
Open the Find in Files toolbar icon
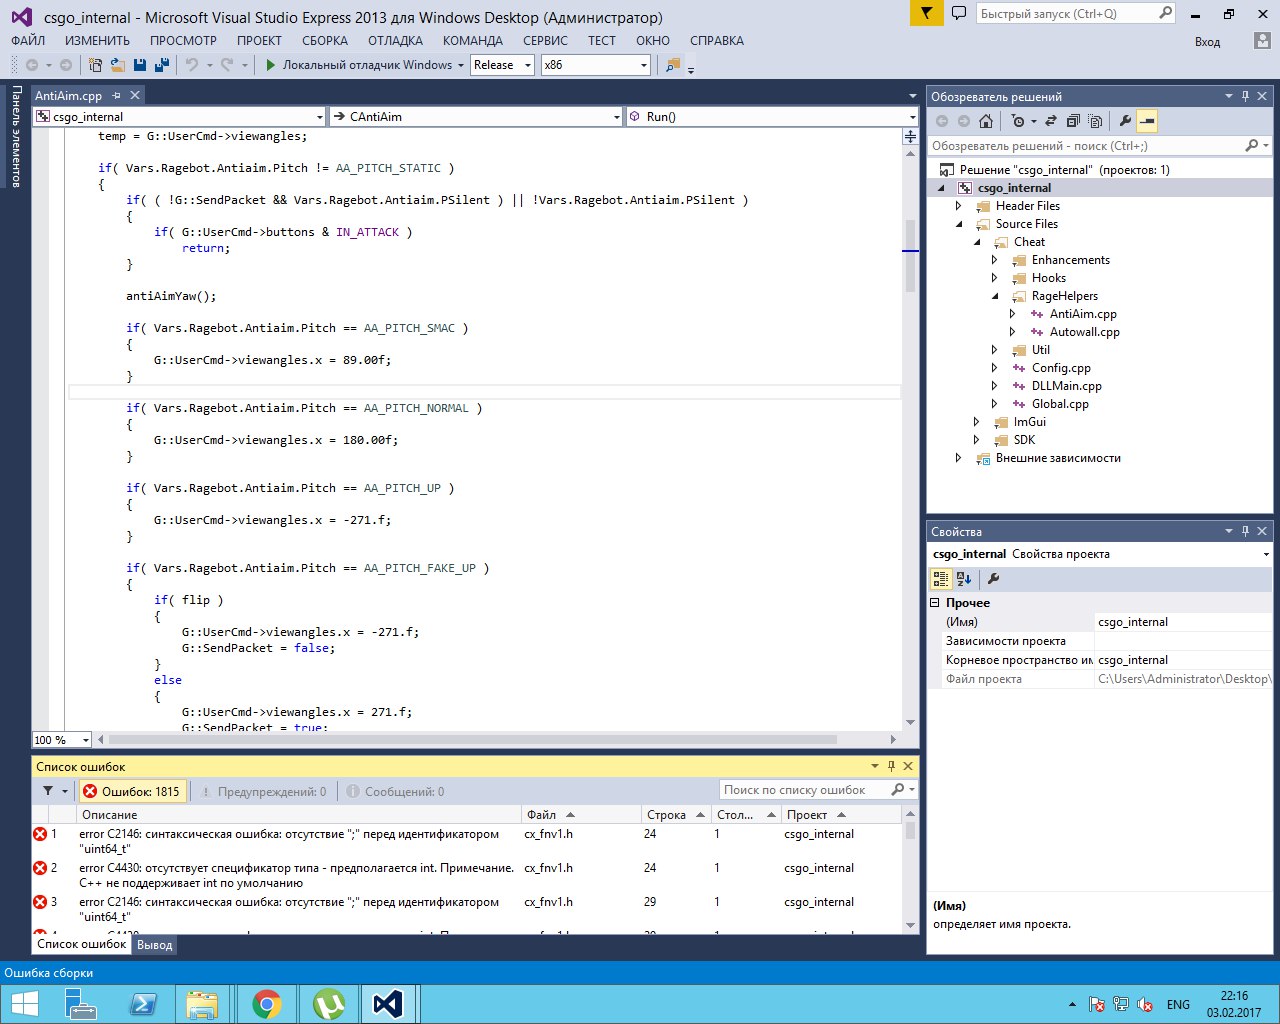pyautogui.click(x=673, y=65)
